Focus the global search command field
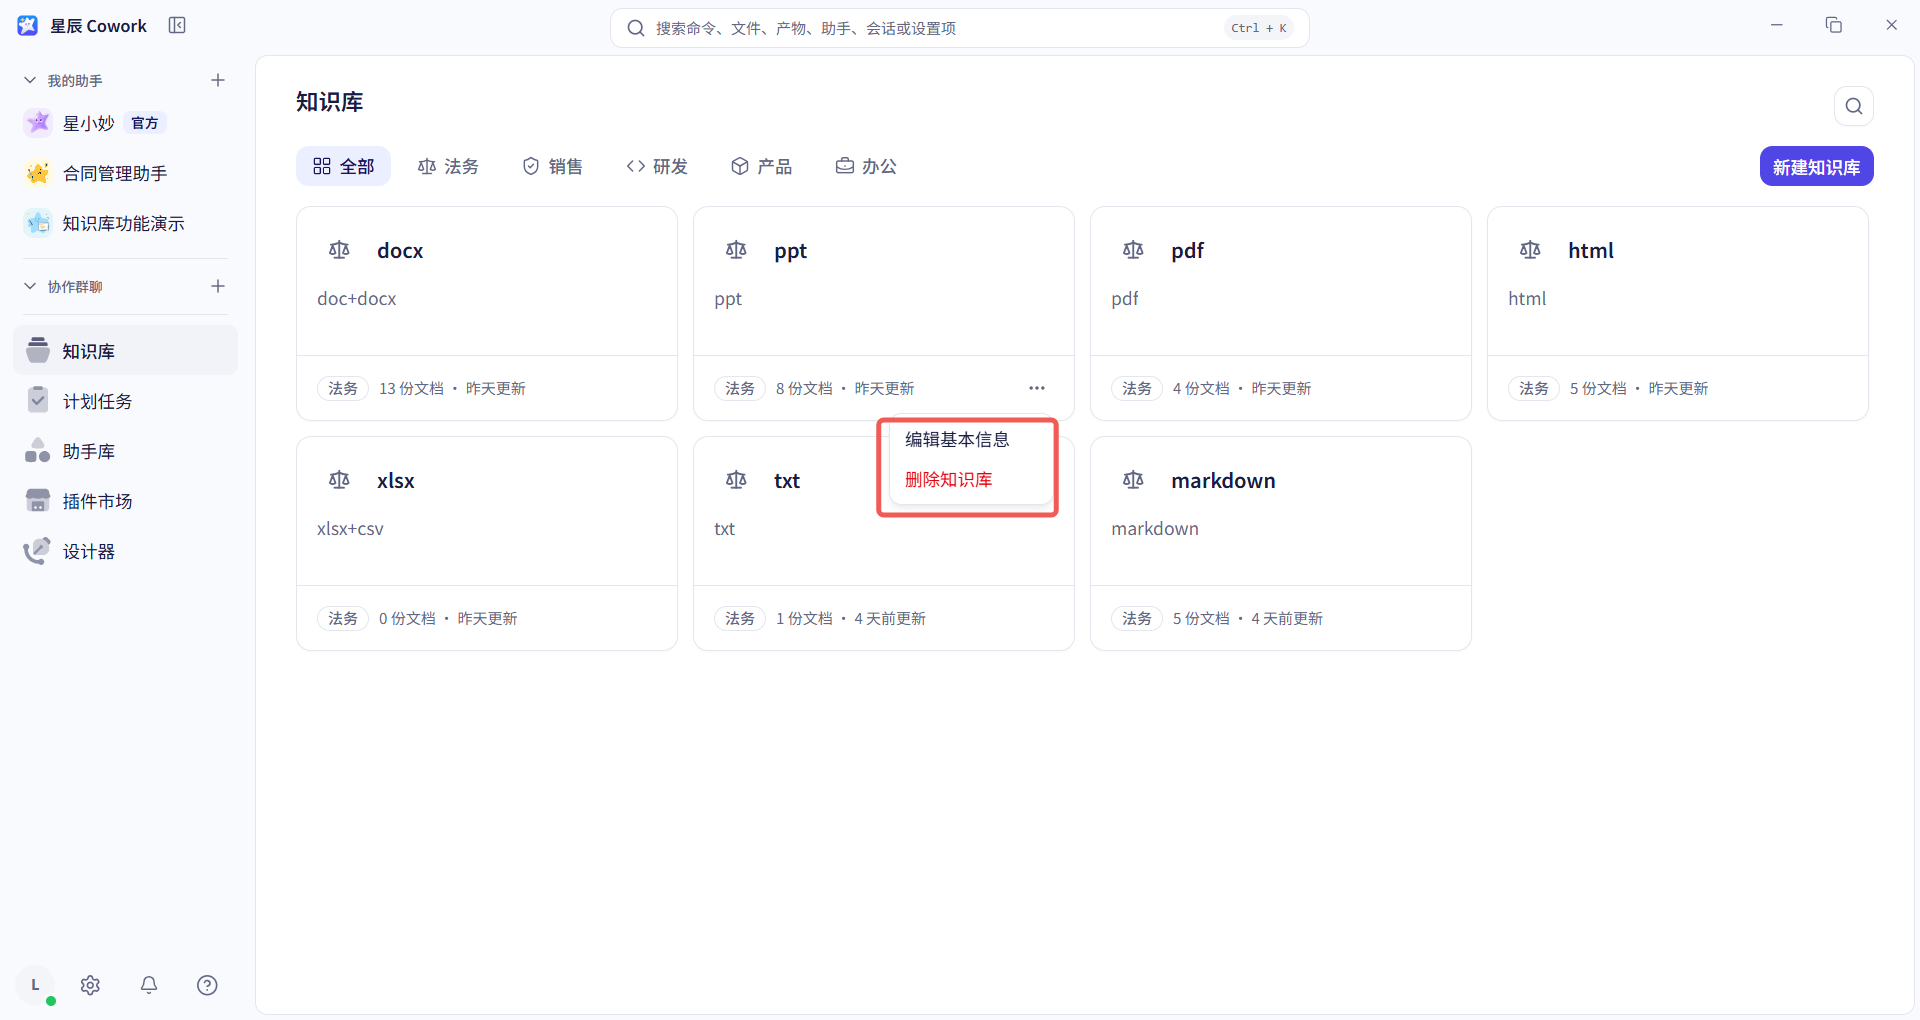This screenshot has height=1020, width=1920. (x=959, y=28)
